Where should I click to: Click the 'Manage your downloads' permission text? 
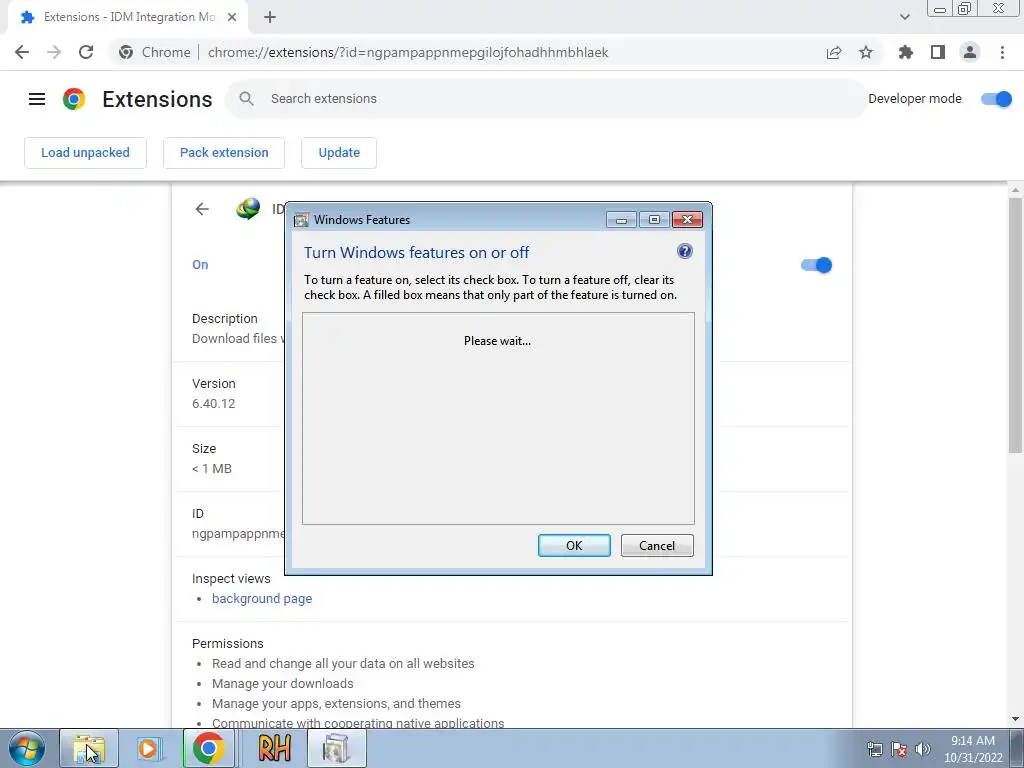(x=283, y=684)
